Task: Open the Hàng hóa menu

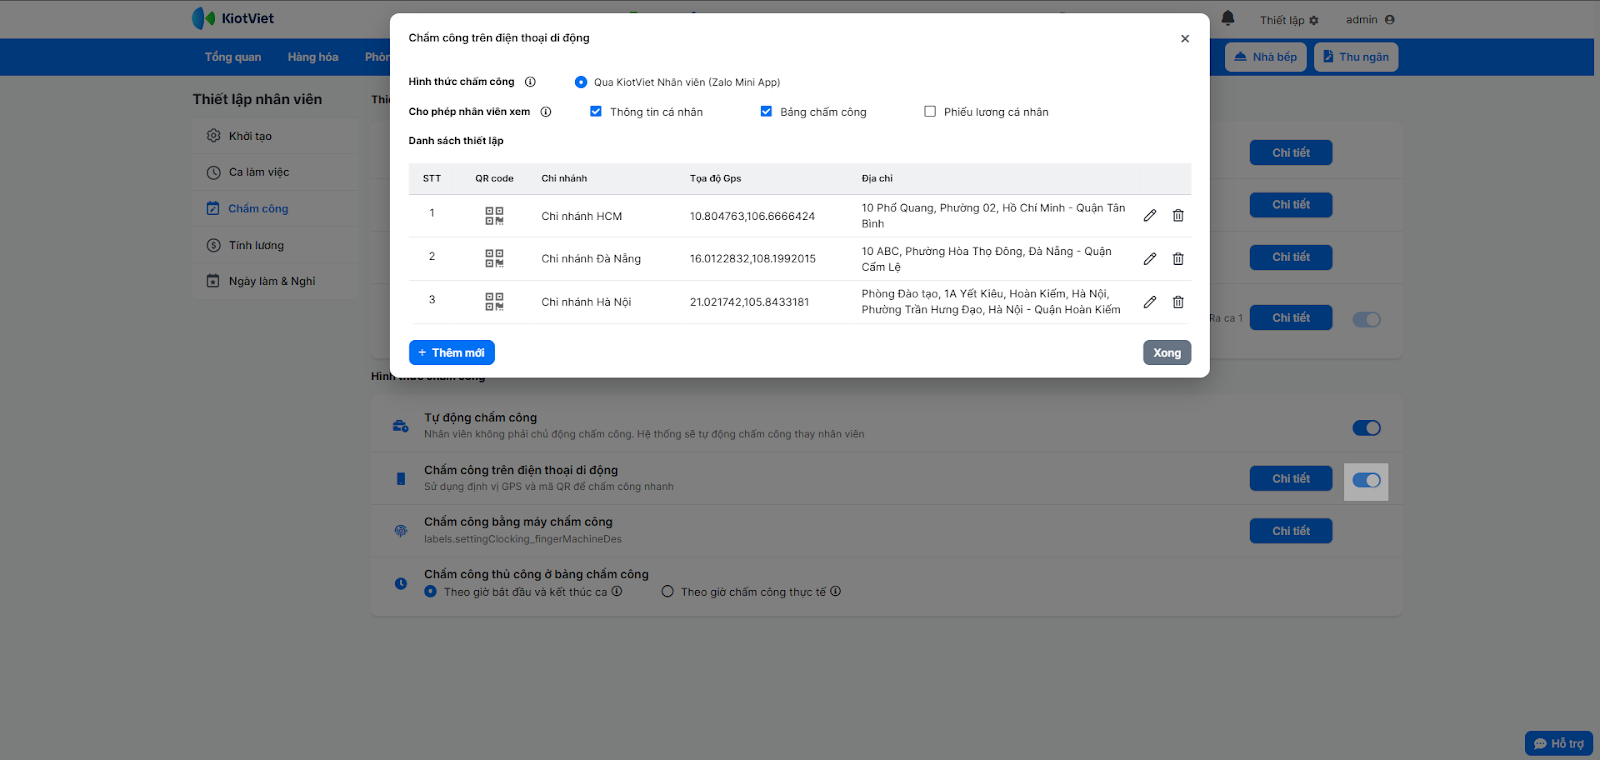Action: 313,57
